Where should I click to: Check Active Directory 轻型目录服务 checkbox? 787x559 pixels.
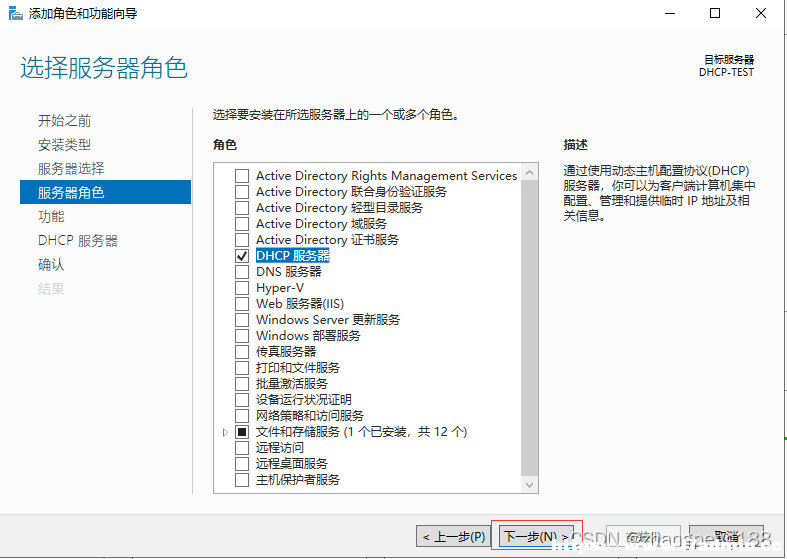tap(242, 208)
